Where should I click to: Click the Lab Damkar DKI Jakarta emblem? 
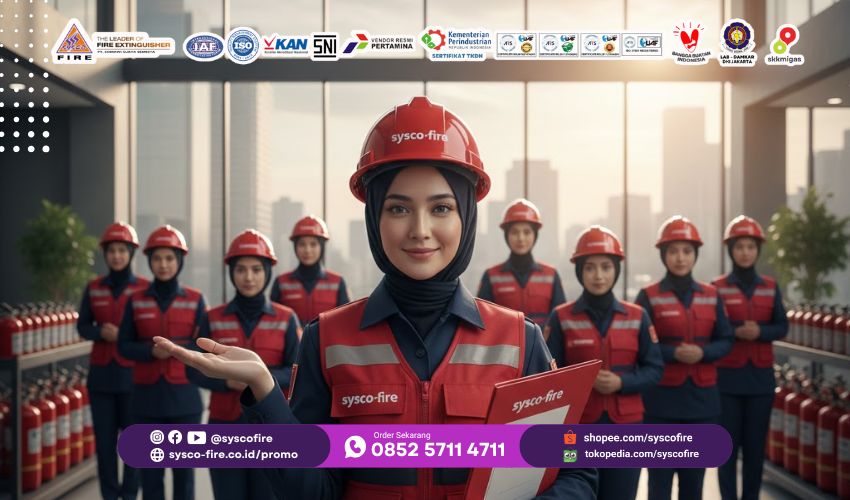(x=737, y=42)
